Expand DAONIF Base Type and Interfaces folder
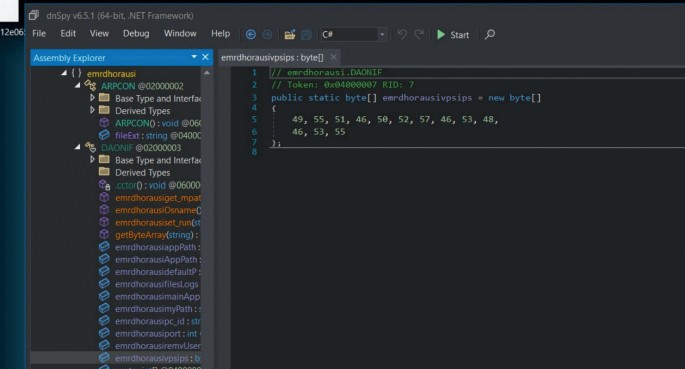 (92, 160)
